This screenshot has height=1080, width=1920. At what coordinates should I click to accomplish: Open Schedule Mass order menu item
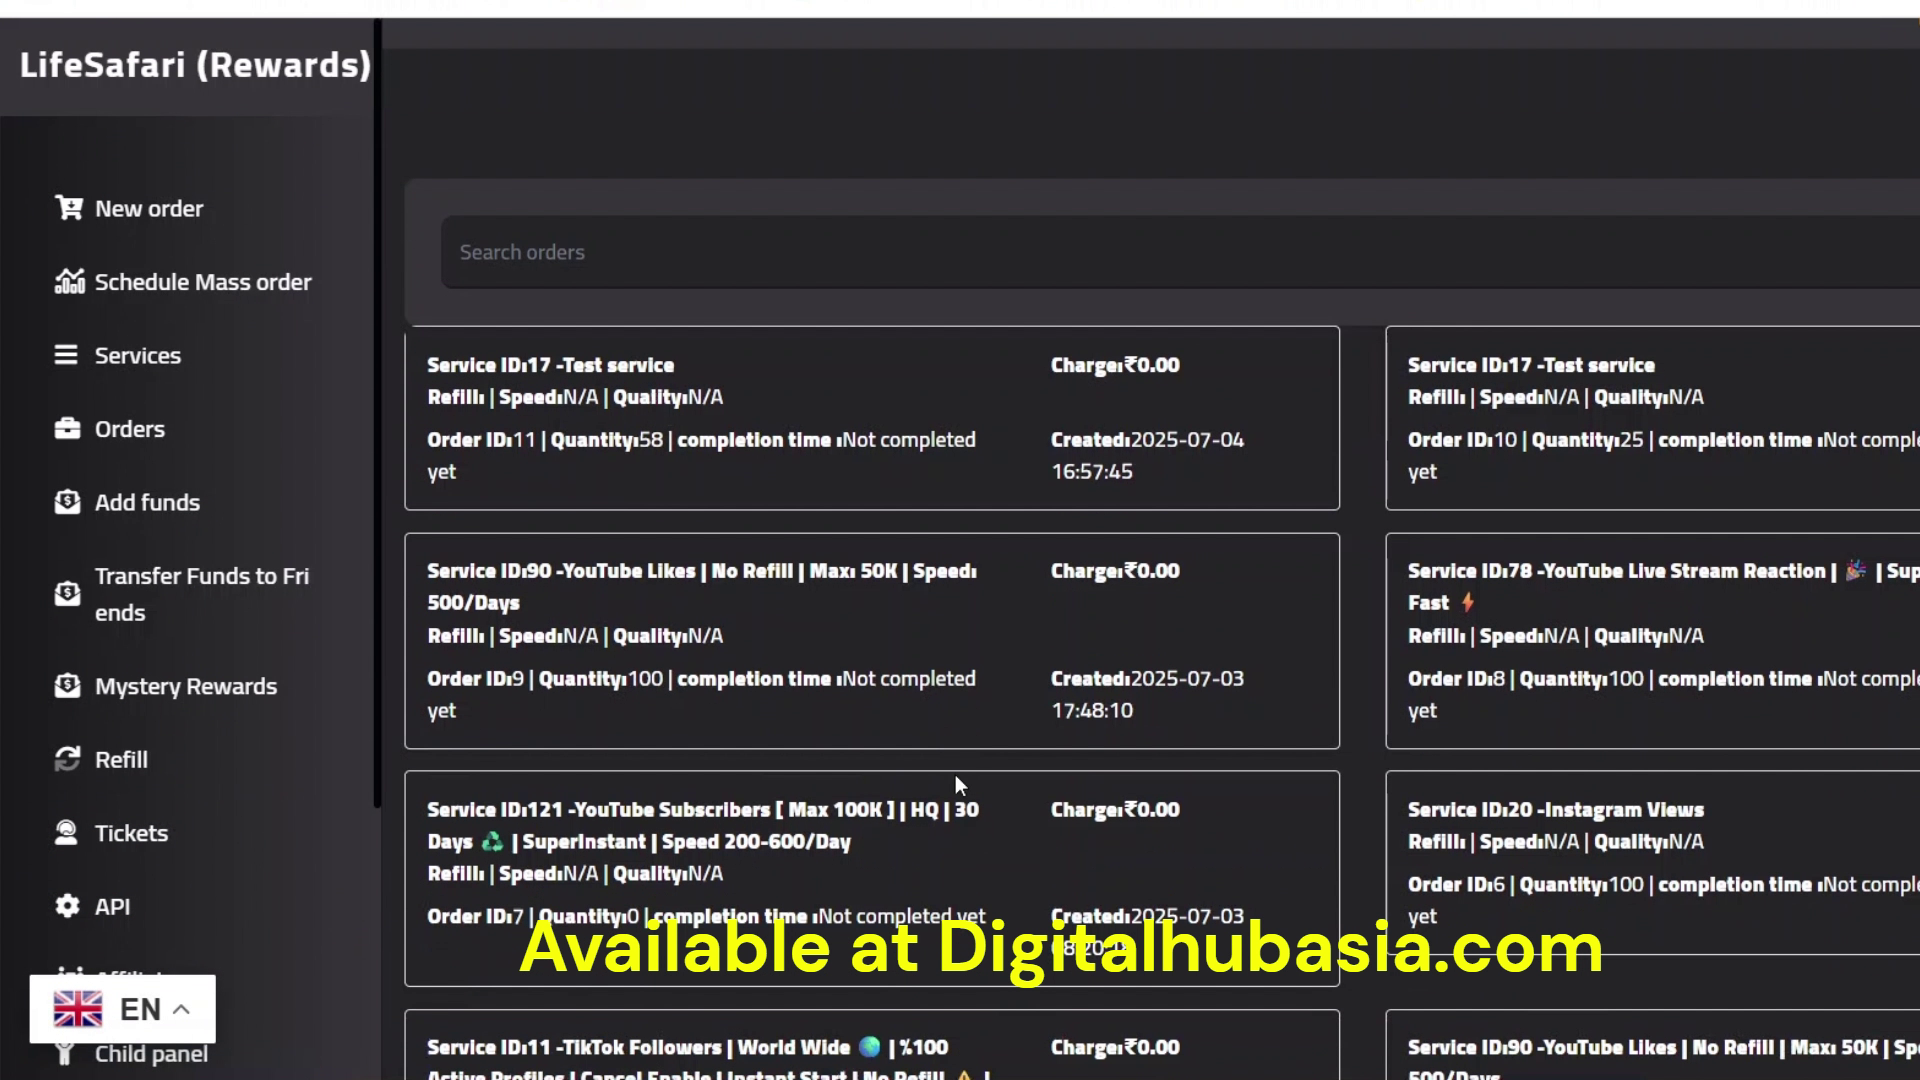(203, 282)
